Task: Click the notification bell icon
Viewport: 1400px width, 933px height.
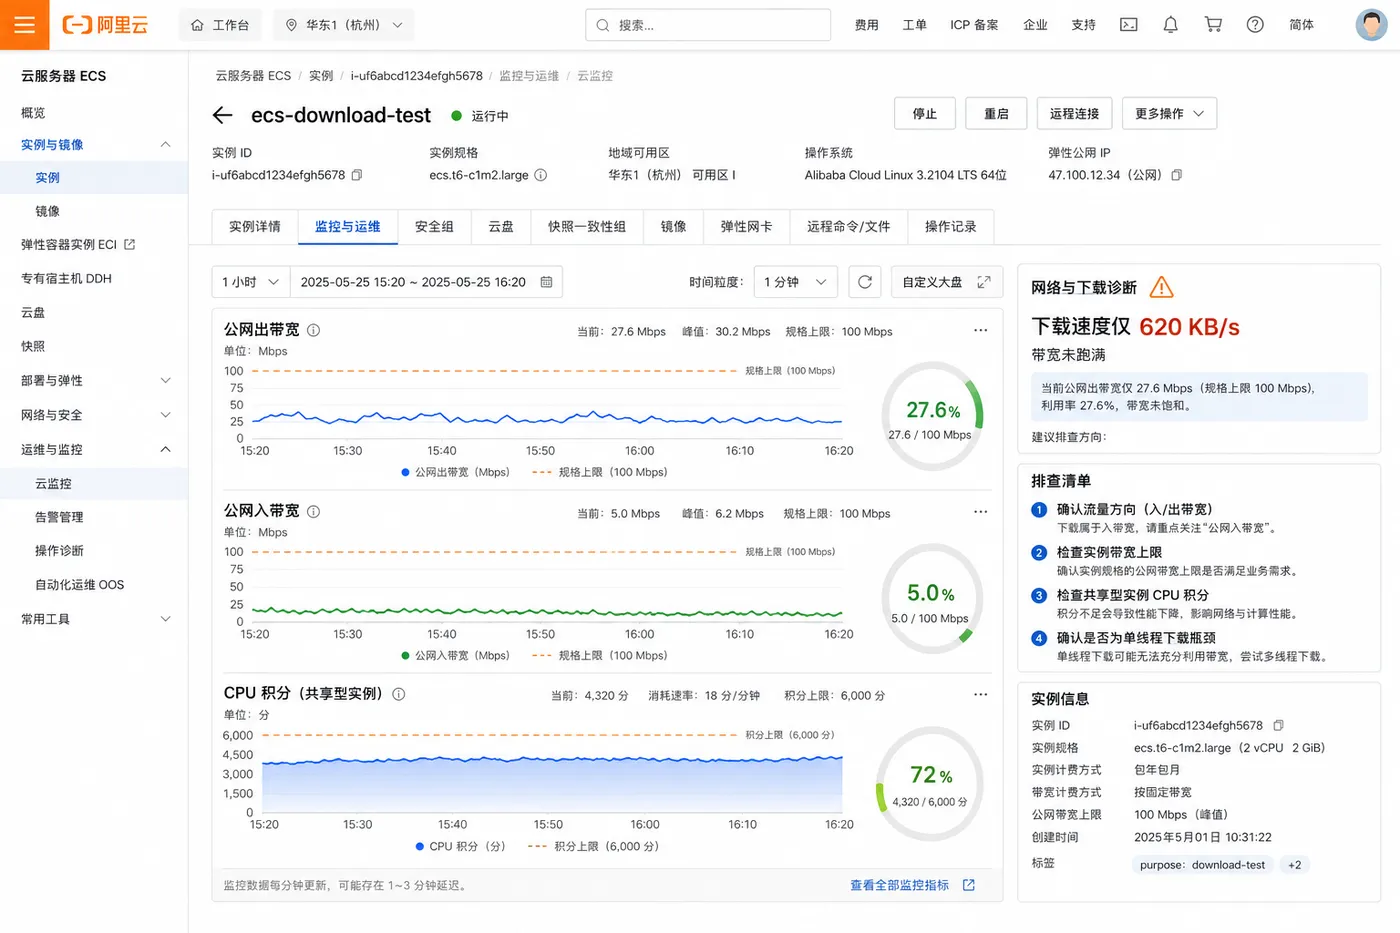Action: tap(1170, 25)
